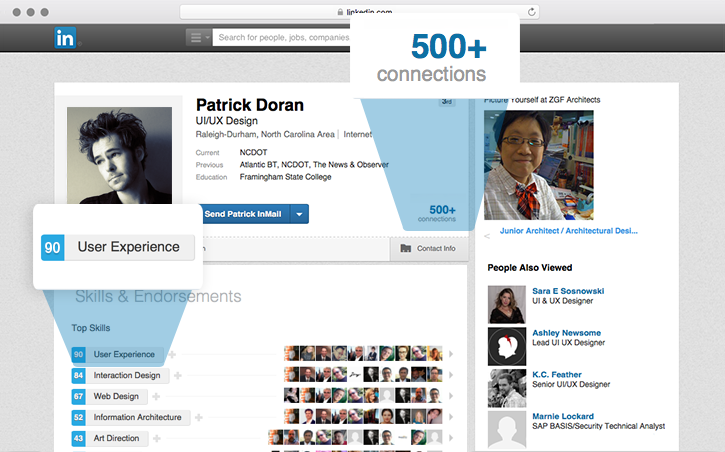Click Sara E Sosnowski's avatar thumbnail

(507, 305)
